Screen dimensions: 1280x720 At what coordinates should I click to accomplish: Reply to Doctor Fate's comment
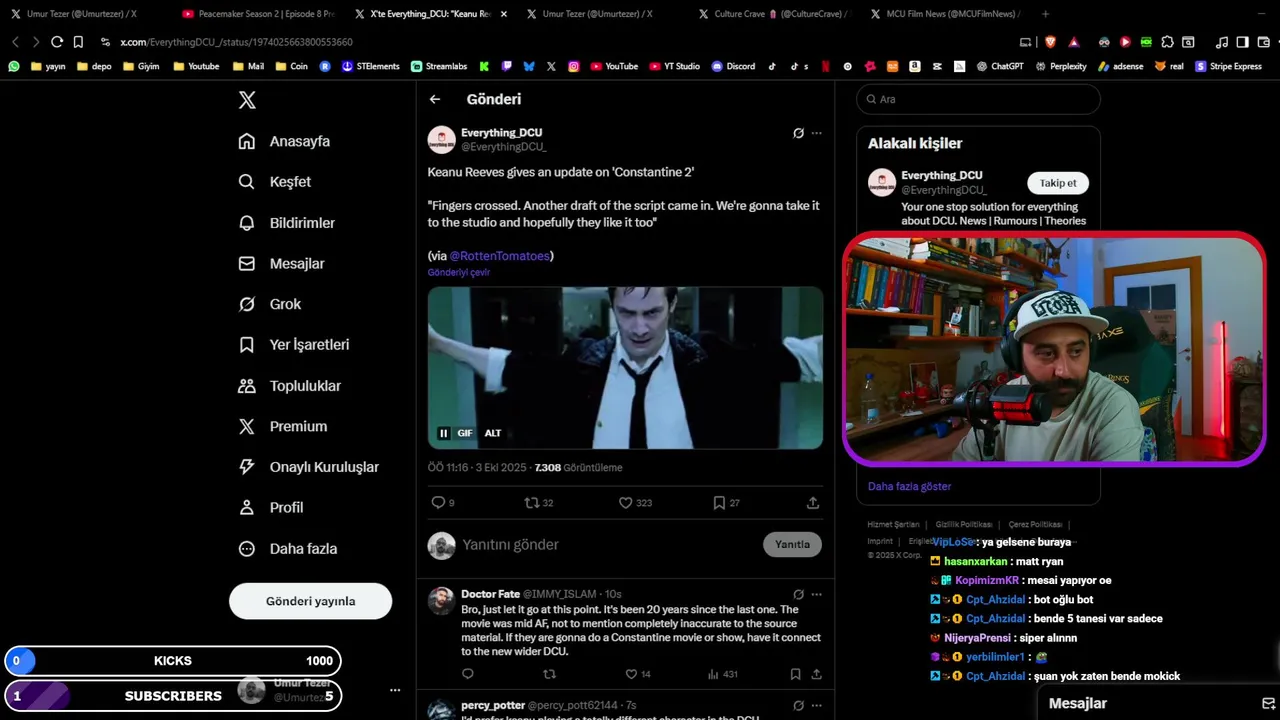(x=467, y=674)
